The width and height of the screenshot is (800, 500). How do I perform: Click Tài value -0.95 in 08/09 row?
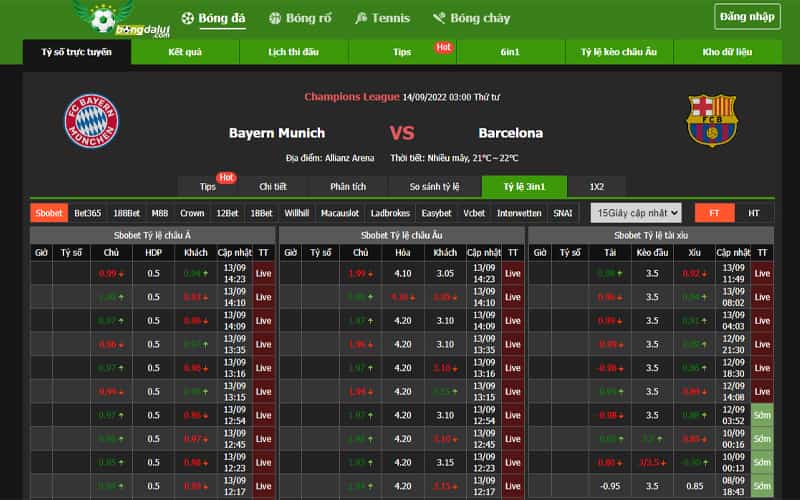pyautogui.click(x=610, y=486)
